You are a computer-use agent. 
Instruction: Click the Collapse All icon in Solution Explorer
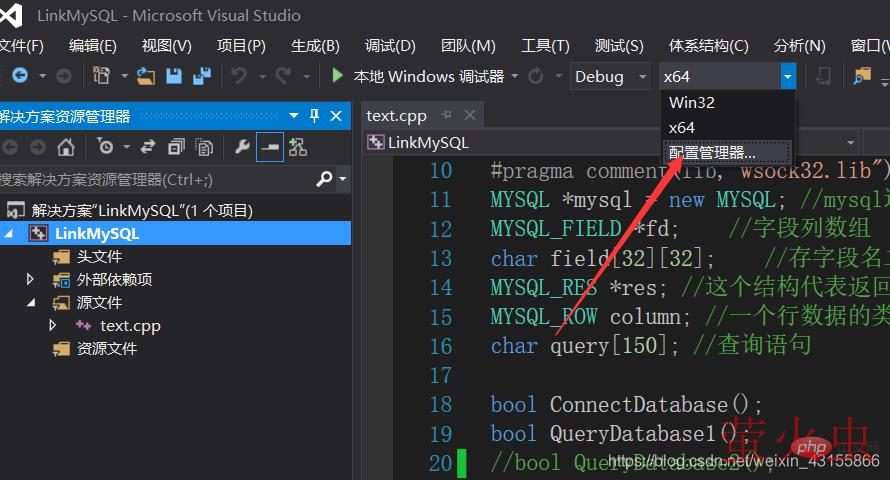[x=176, y=148]
